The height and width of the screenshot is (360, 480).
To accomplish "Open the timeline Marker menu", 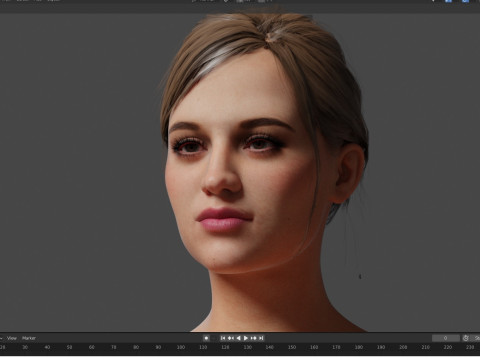I will click(x=29, y=338).
